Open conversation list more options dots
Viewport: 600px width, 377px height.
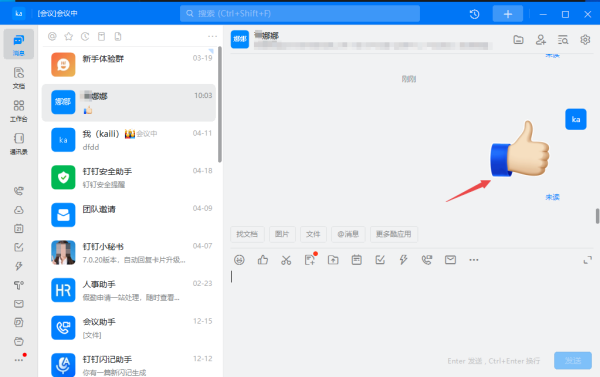click(x=212, y=36)
